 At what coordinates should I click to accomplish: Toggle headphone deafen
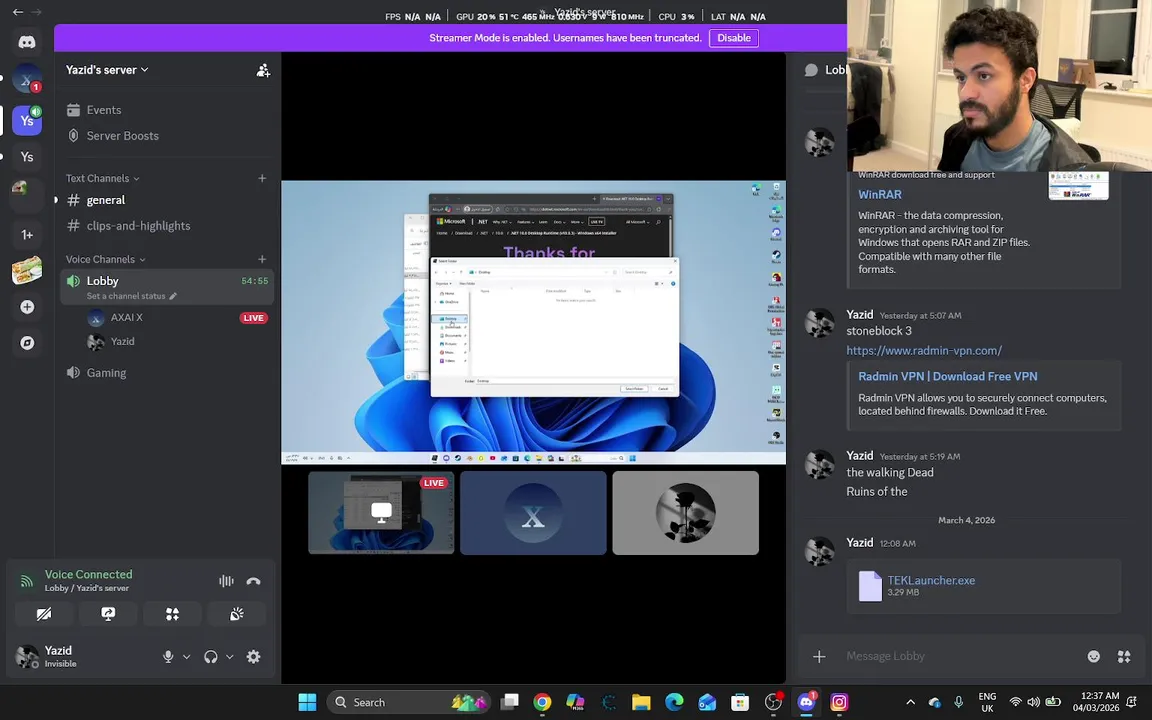click(x=211, y=657)
